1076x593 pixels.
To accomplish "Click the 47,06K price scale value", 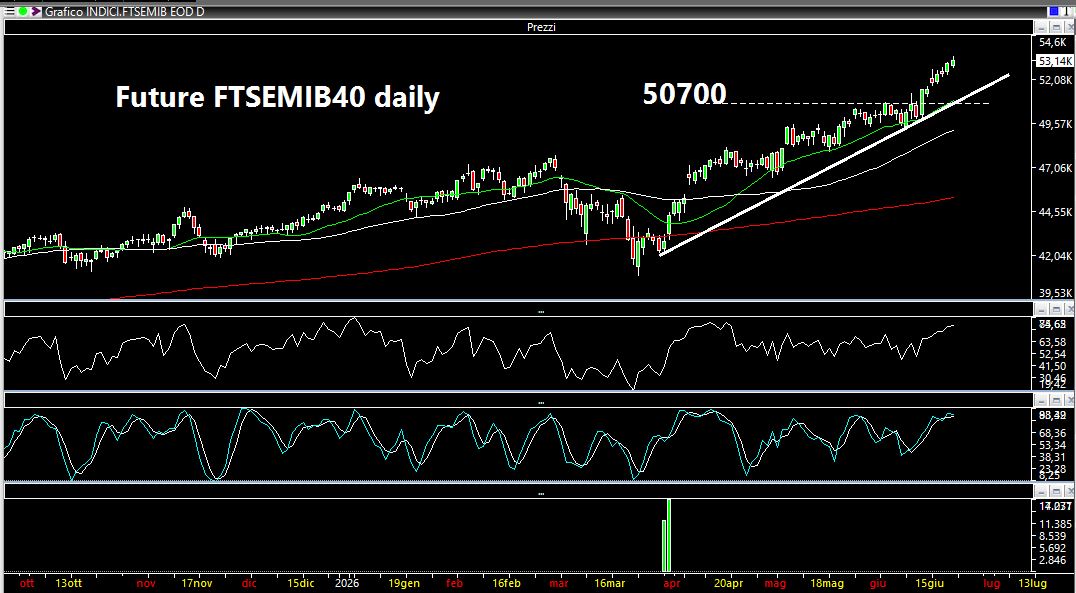I will pos(1055,168).
